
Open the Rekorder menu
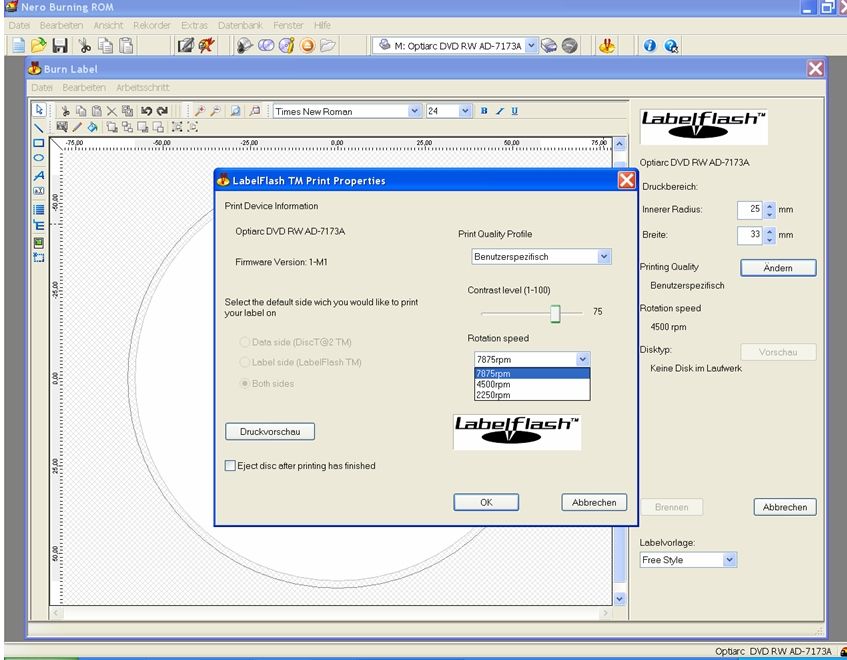pos(151,24)
